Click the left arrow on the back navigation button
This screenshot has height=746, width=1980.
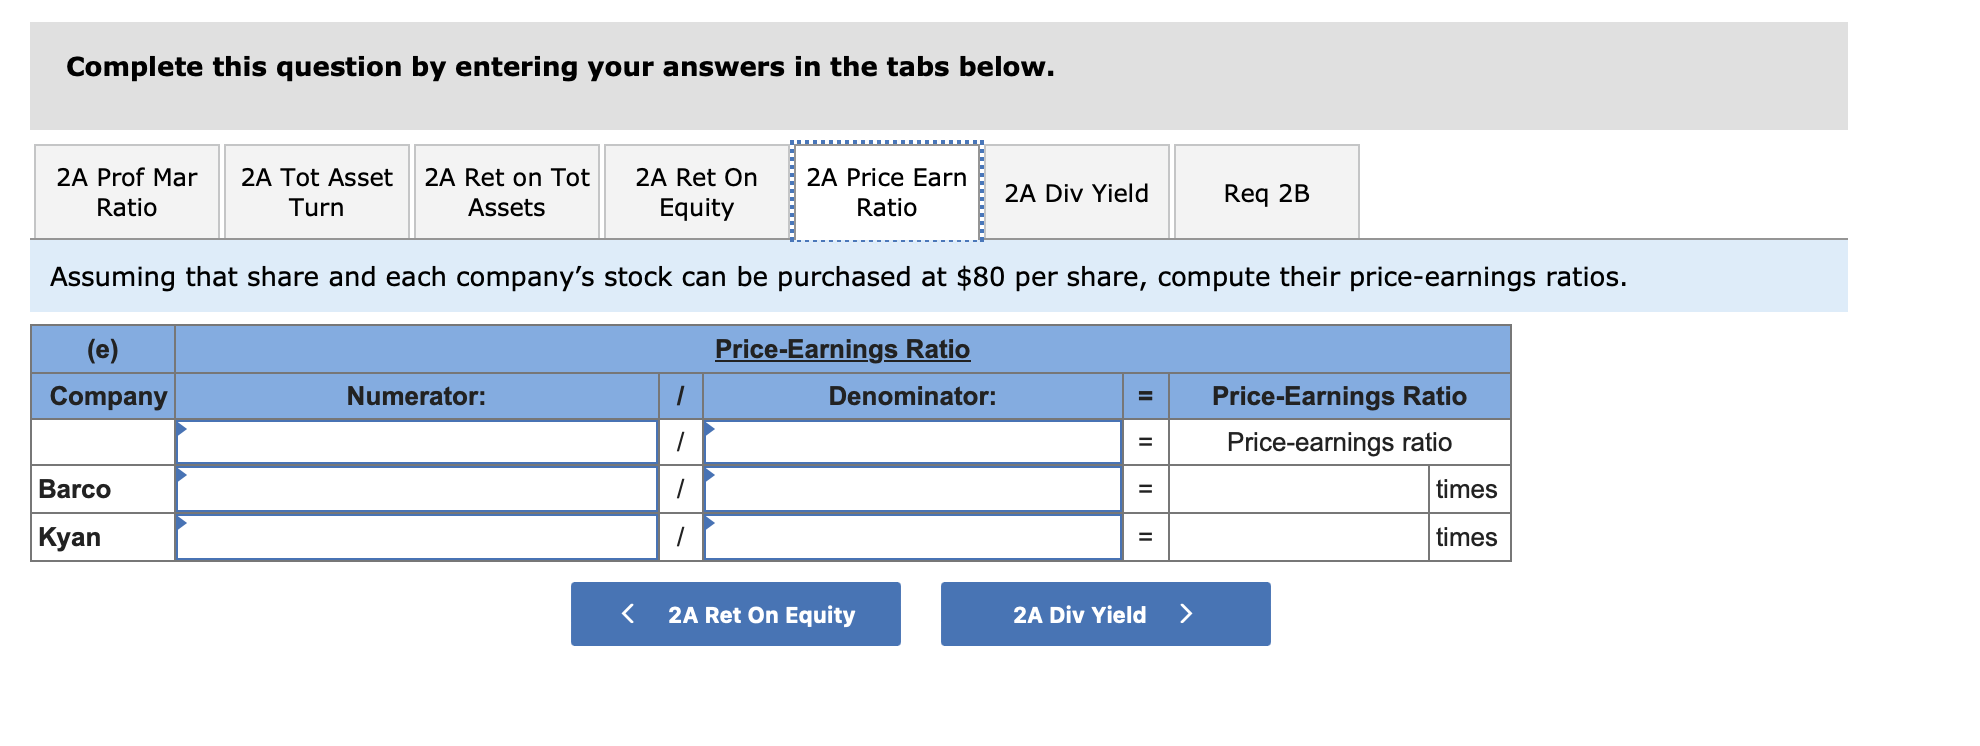pos(628,613)
